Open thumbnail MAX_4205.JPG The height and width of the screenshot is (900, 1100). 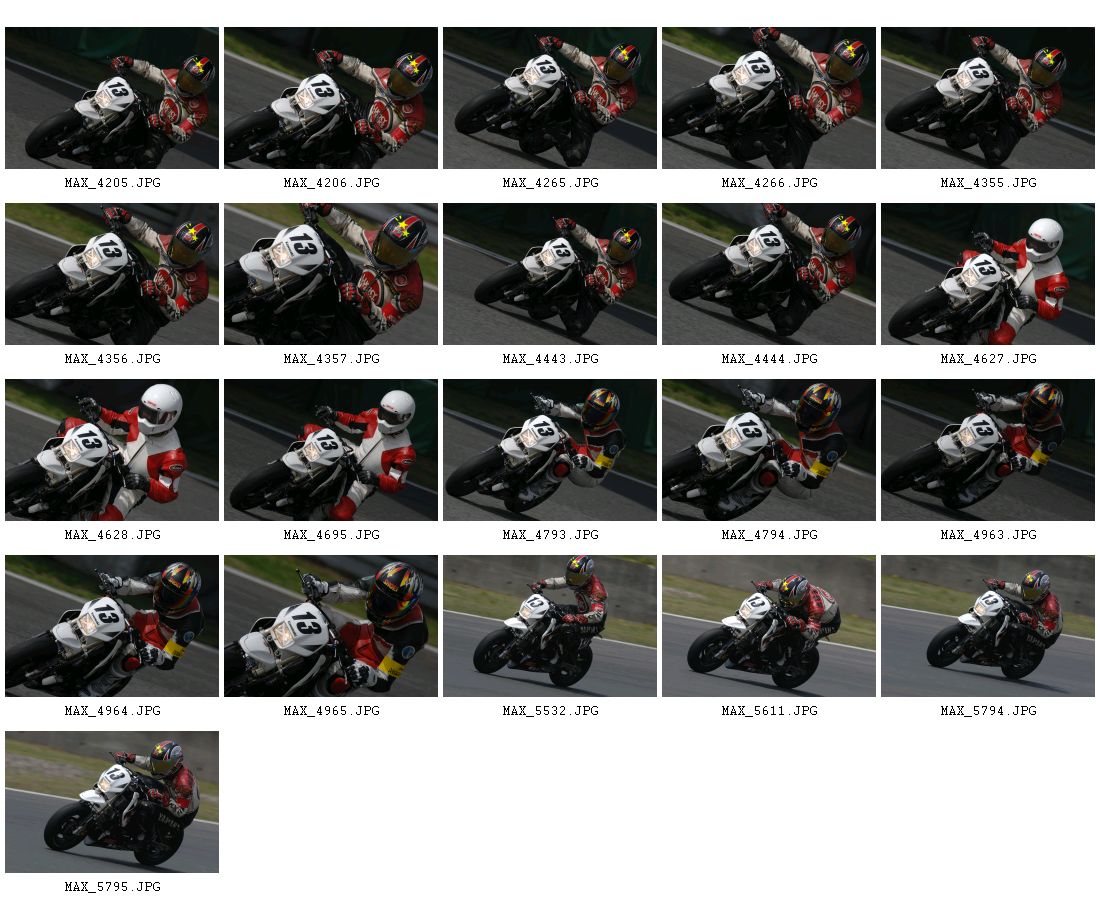tap(112, 98)
